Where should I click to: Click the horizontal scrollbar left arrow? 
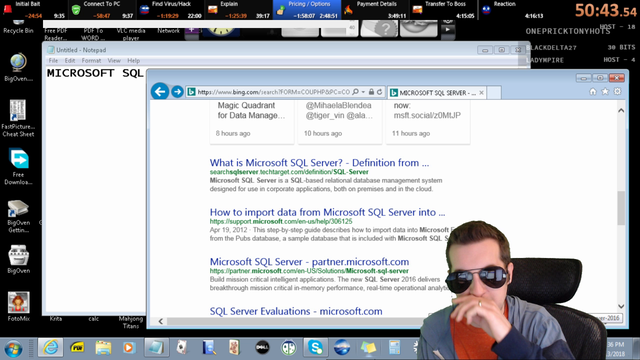pyautogui.click(x=160, y=321)
